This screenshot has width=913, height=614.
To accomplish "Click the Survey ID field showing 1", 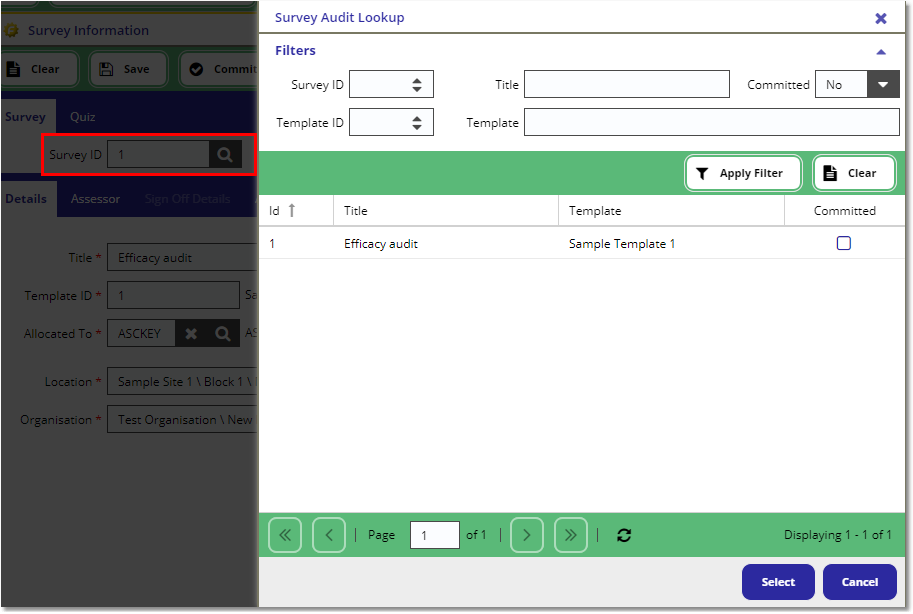I will [158, 154].
